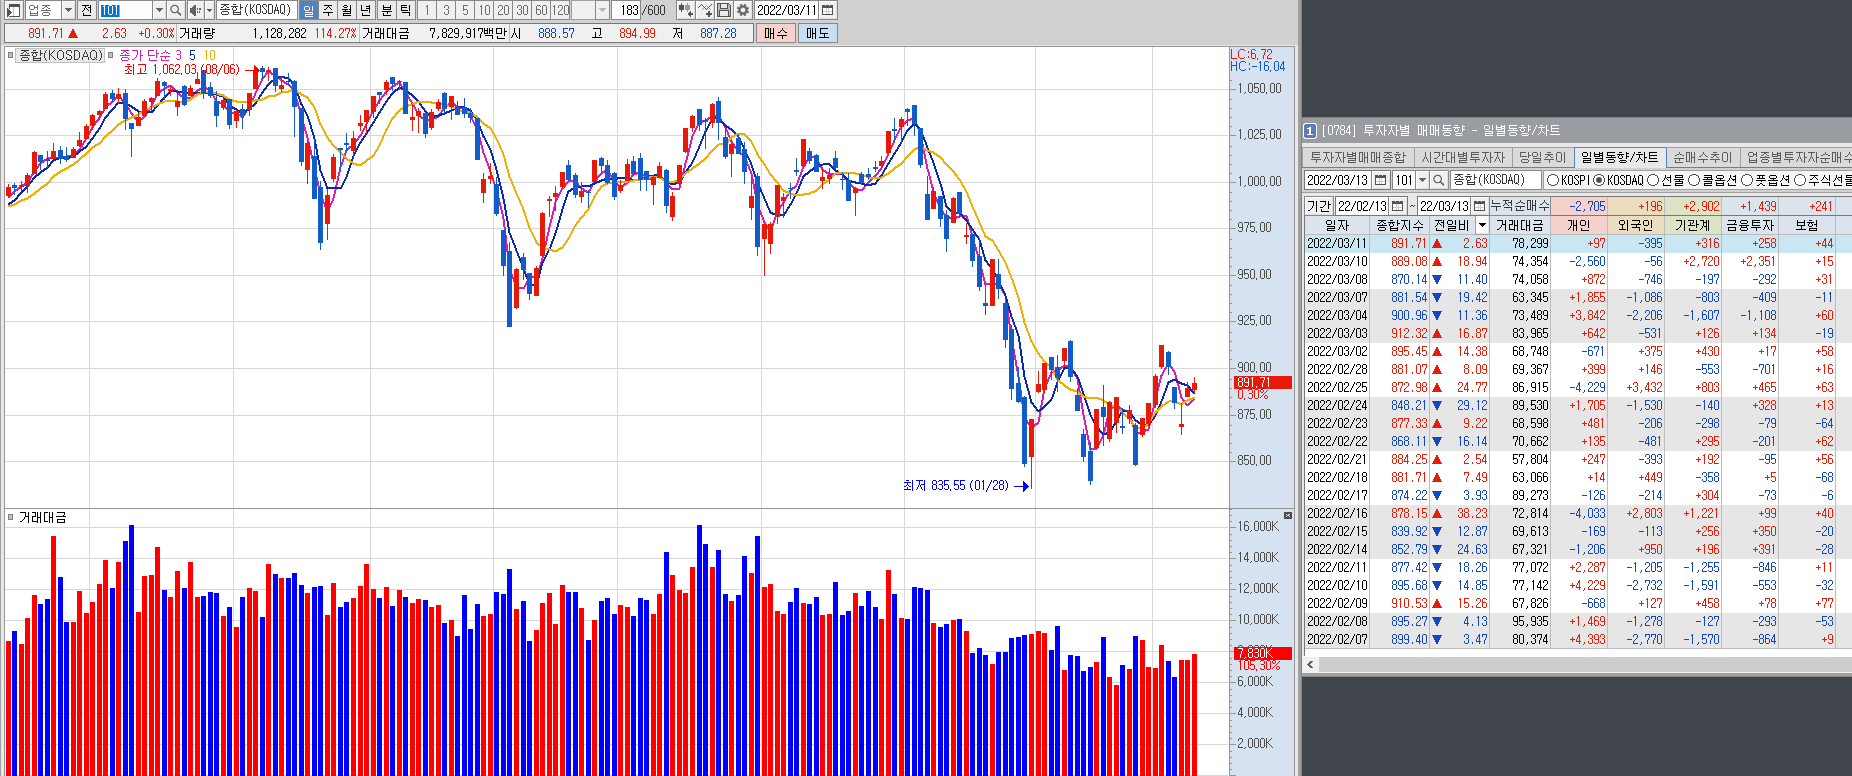Image resolution: width=1852 pixels, height=776 pixels.
Task: Open chart settings gear icon
Action: (x=743, y=10)
